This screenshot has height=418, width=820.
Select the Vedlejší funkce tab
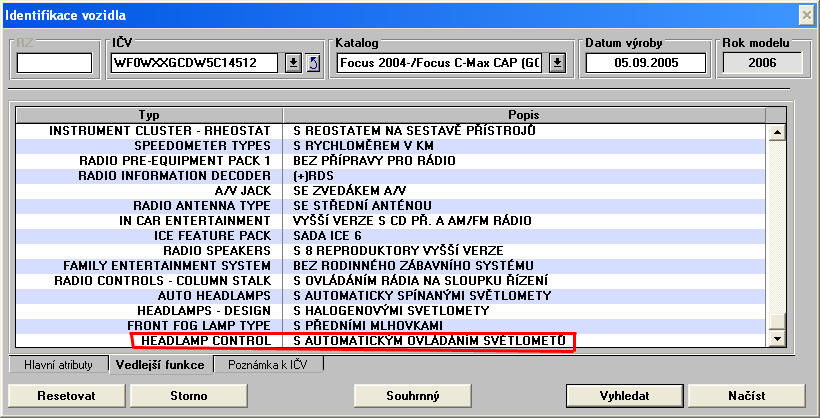pos(160,365)
